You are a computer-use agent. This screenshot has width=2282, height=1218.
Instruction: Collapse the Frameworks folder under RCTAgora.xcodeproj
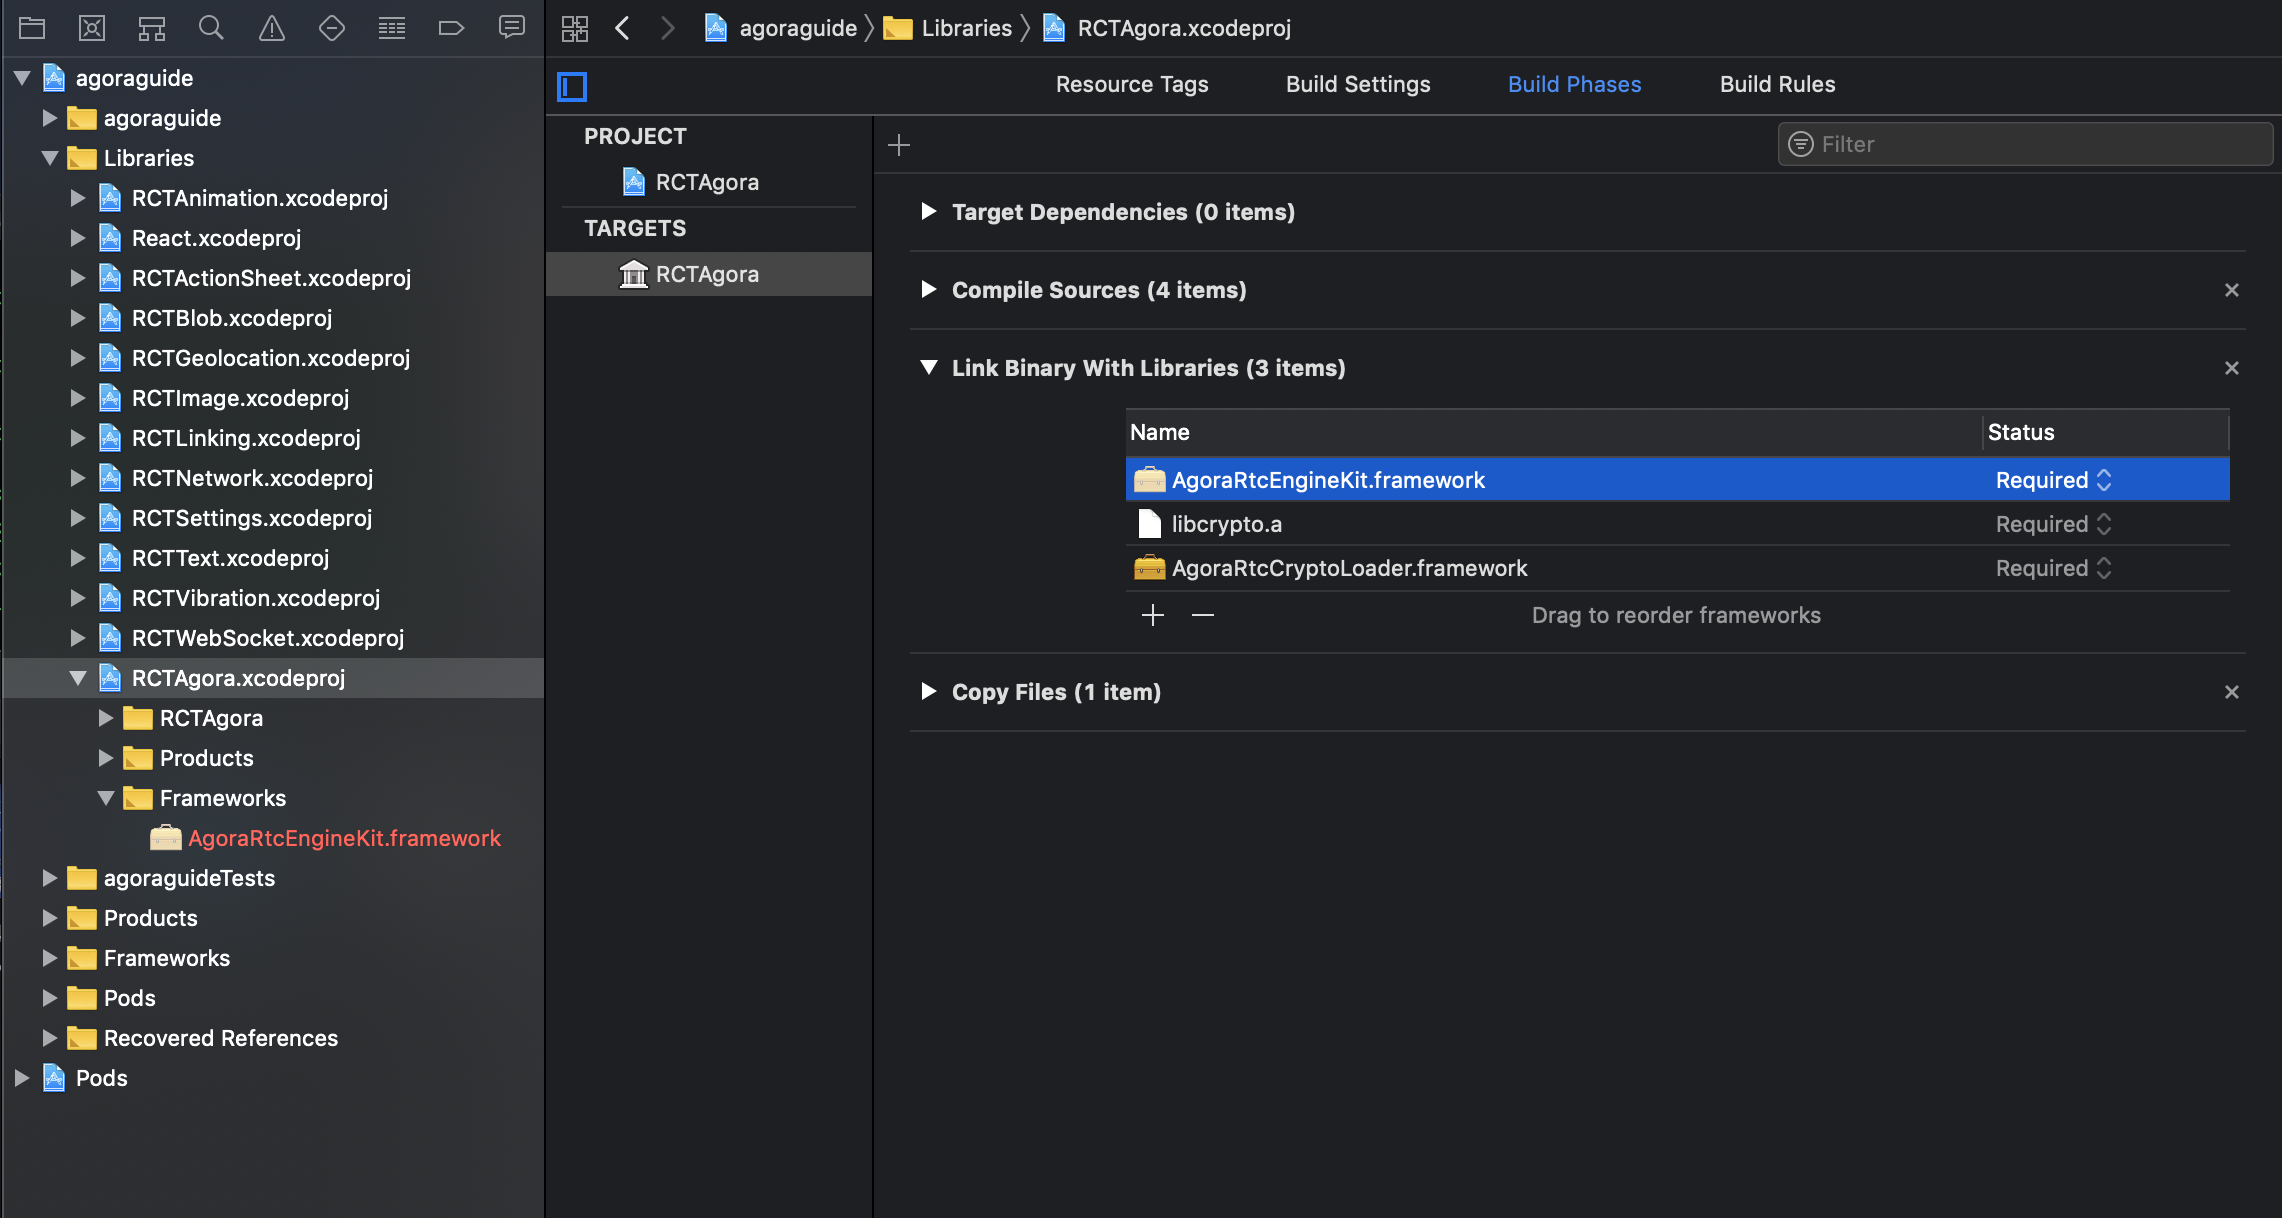[106, 798]
